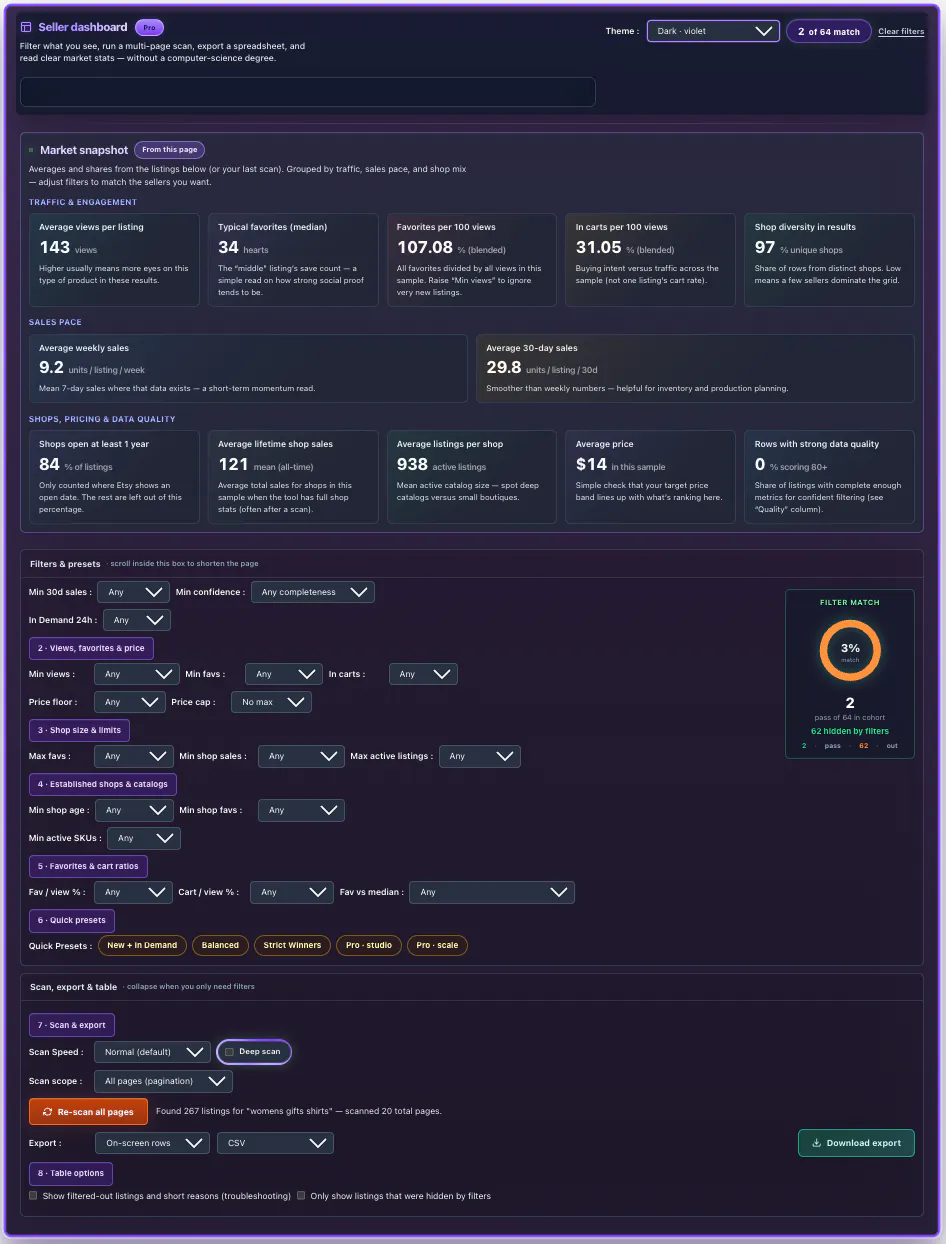946x1244 pixels.
Task: Open the Min active SKUs dropdown
Action: tap(144, 838)
